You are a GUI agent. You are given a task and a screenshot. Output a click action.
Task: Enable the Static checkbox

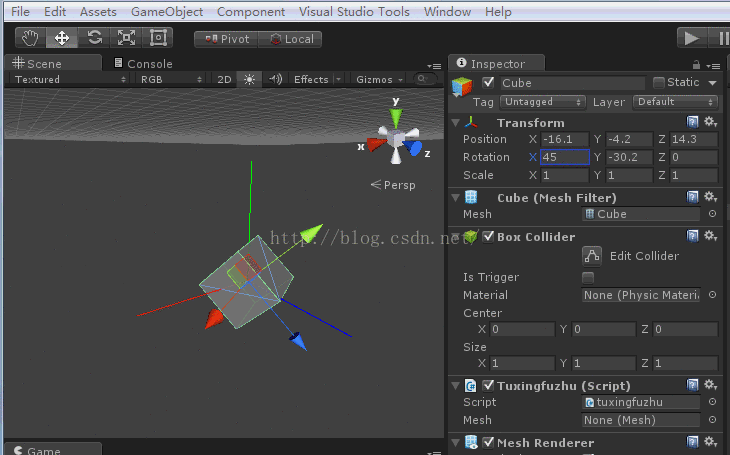[x=658, y=82]
